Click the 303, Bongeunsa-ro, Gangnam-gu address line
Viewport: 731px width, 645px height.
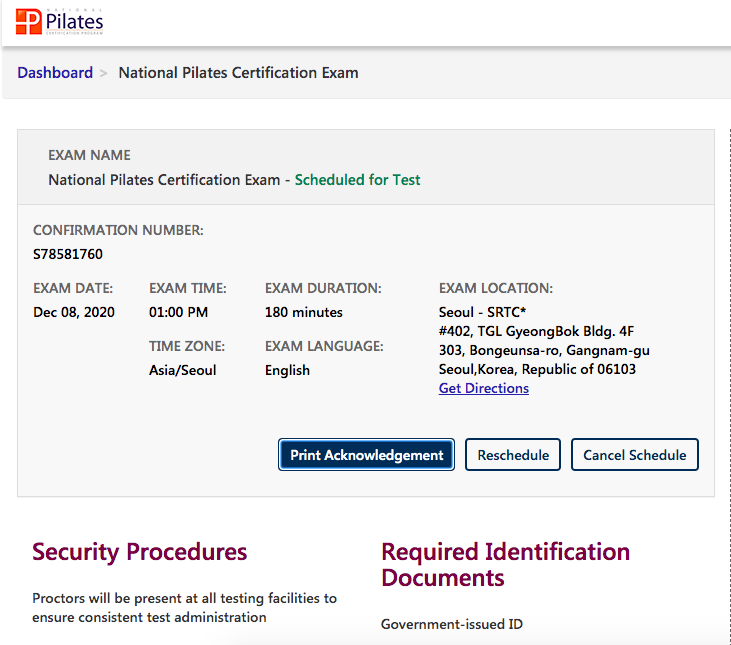click(x=544, y=350)
